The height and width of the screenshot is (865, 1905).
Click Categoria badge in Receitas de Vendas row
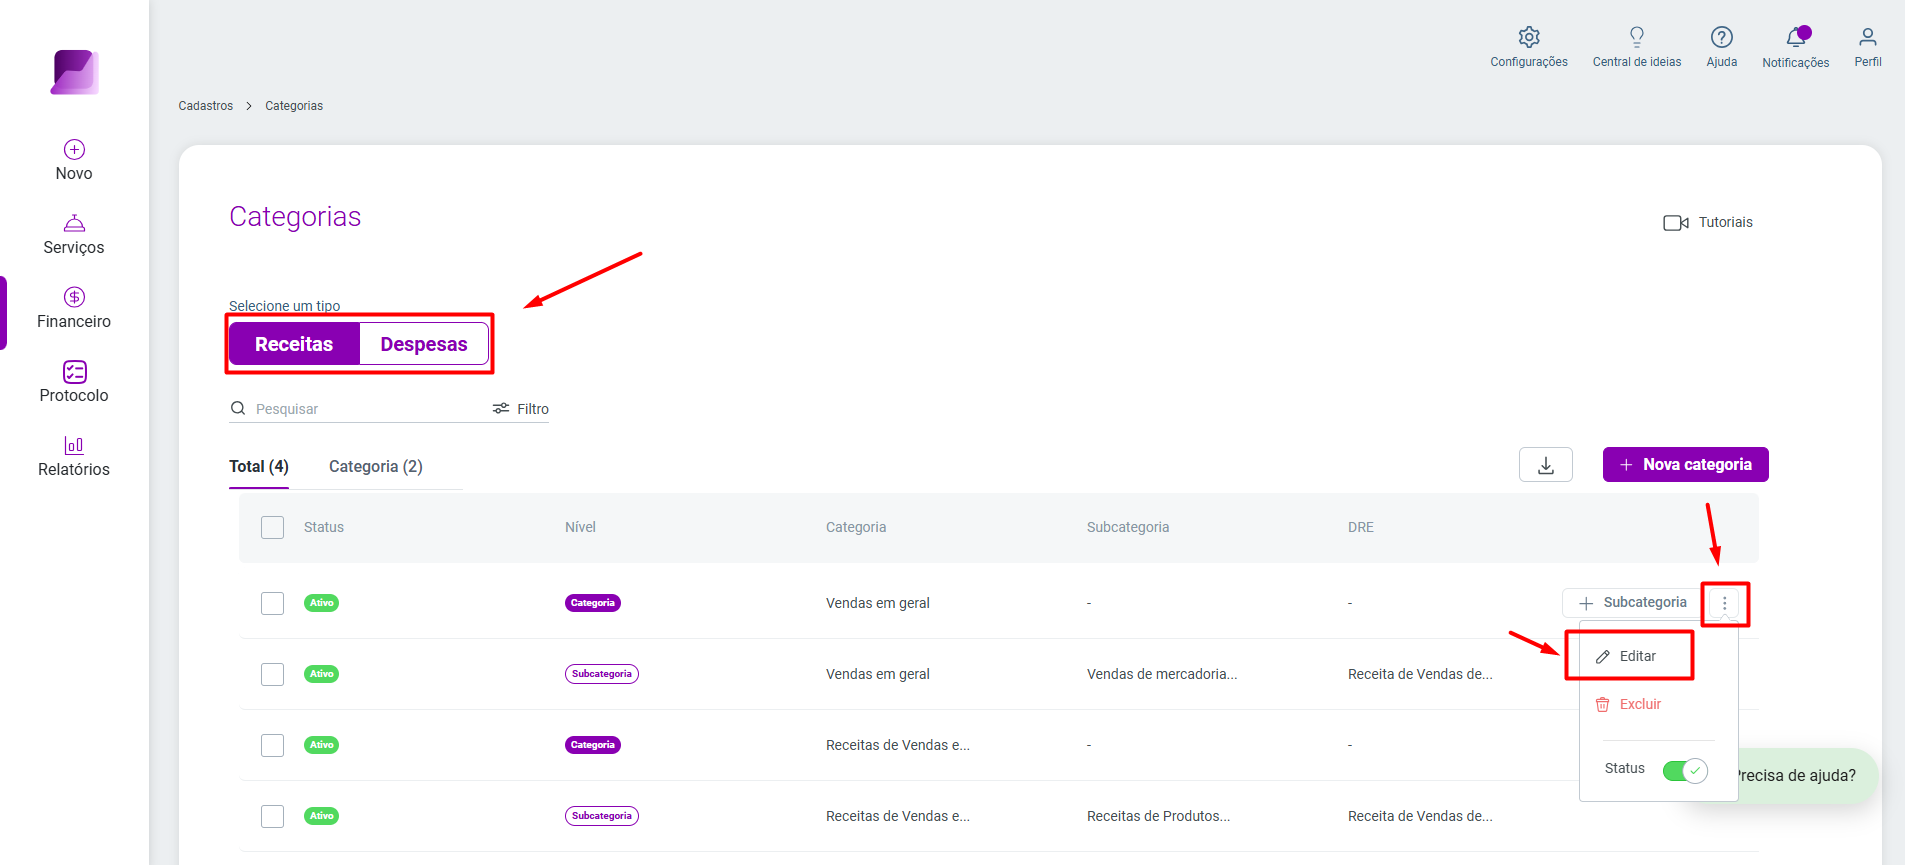coord(593,745)
